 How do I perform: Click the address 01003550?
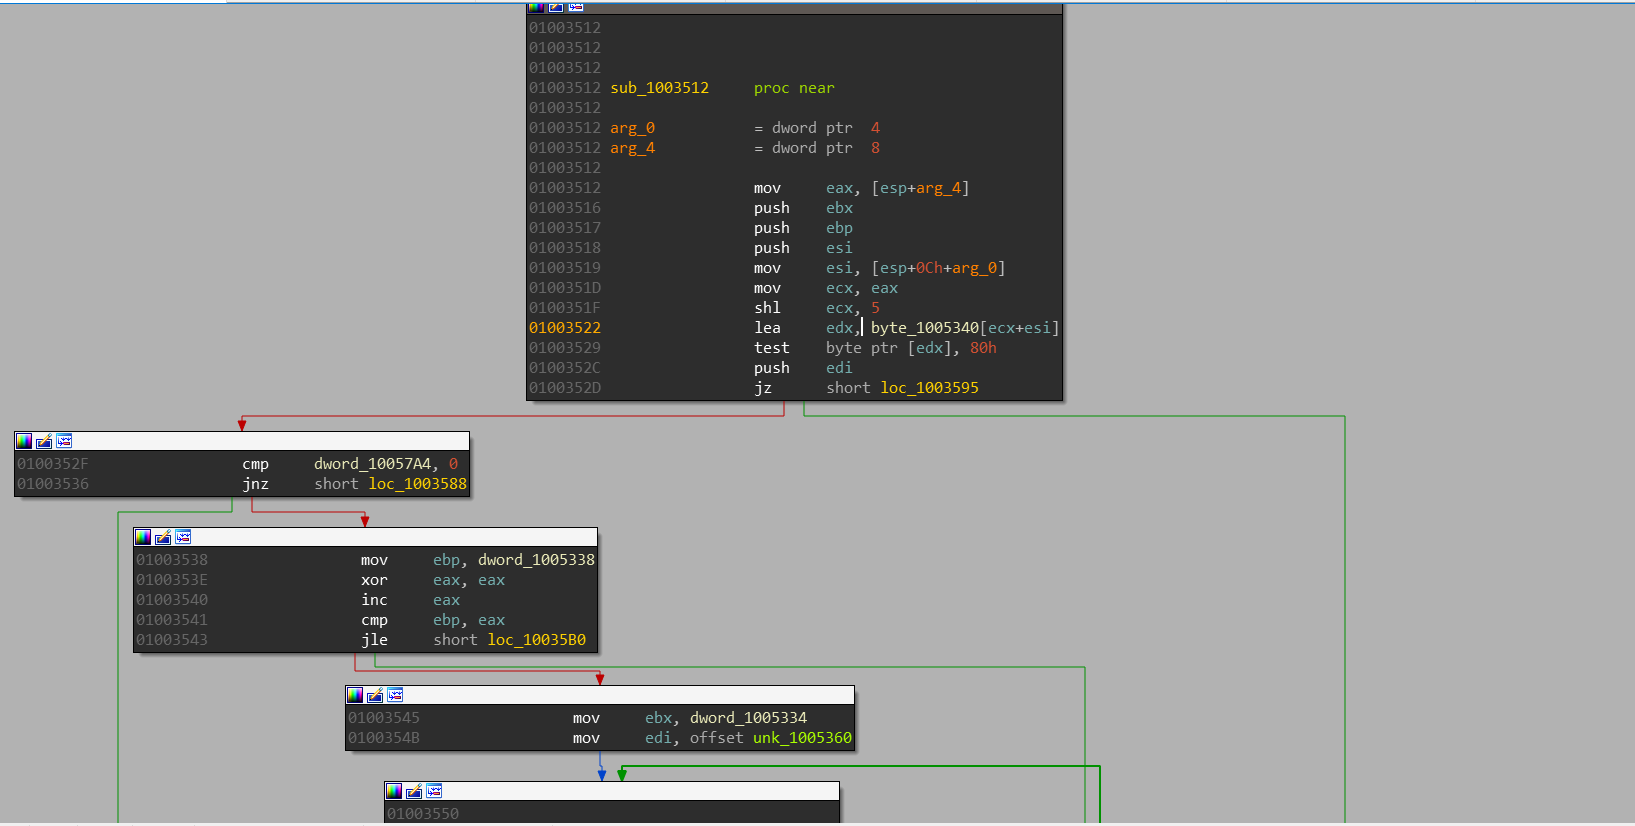point(423,814)
